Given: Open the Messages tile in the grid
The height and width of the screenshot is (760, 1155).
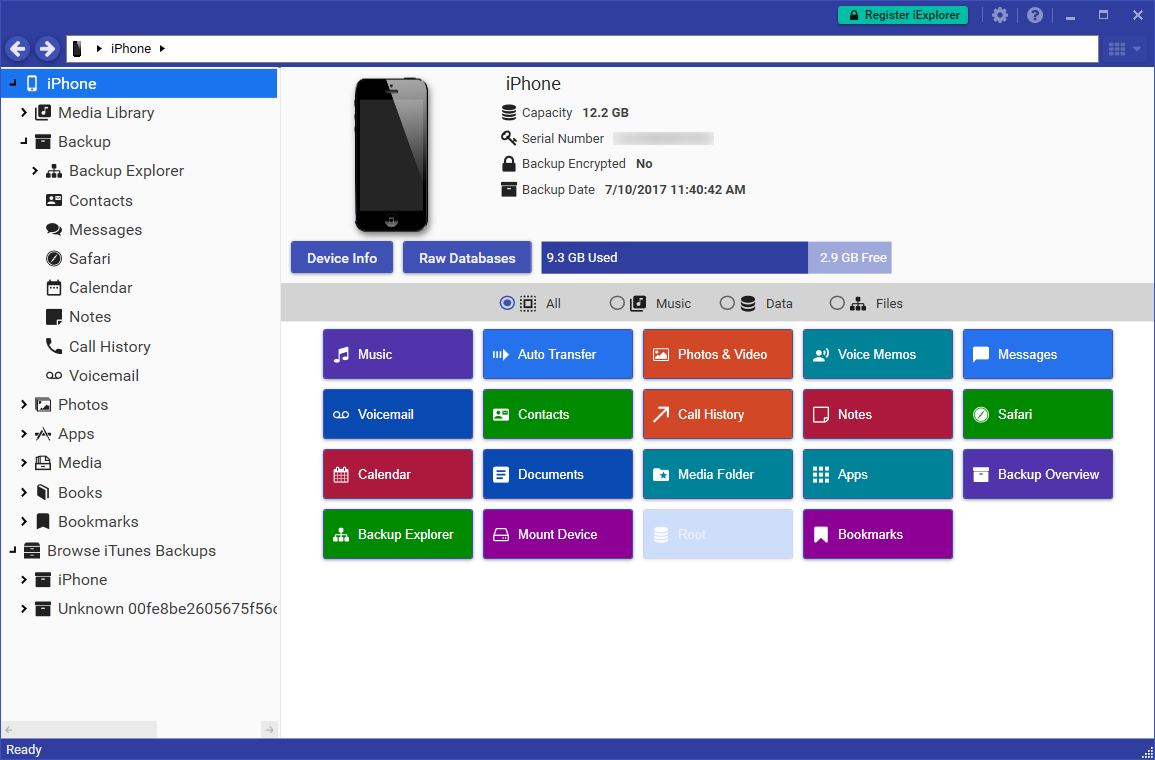Looking at the screenshot, I should (x=1037, y=354).
